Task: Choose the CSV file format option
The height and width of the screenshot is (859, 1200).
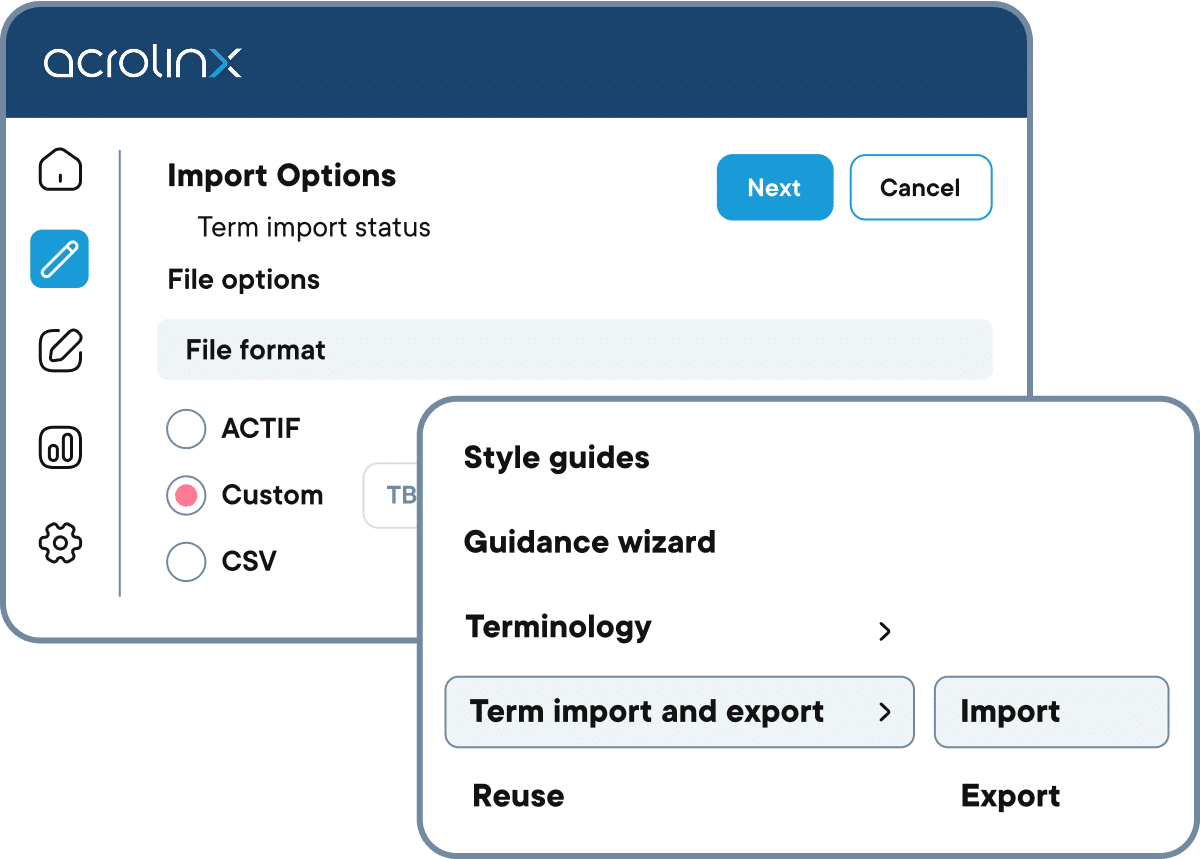Action: tap(186, 561)
